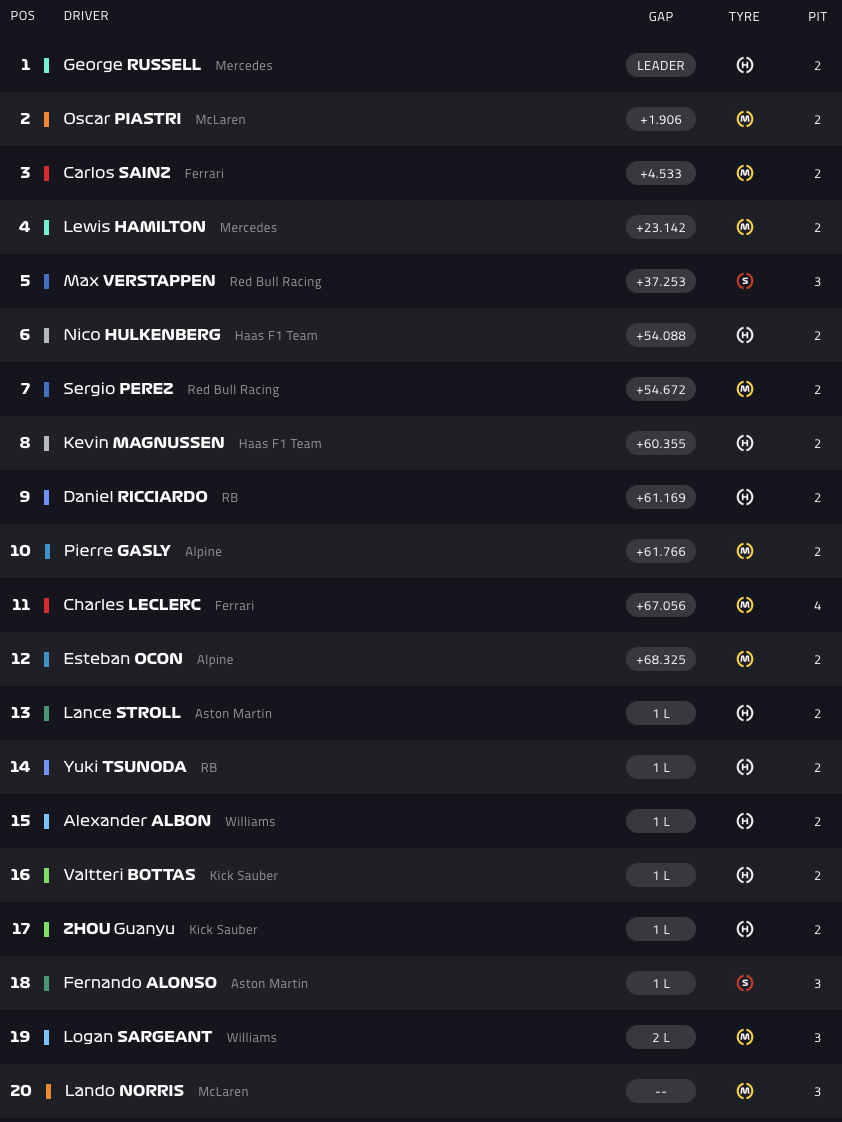
Task: Click the GAP column header
Action: pos(660,16)
